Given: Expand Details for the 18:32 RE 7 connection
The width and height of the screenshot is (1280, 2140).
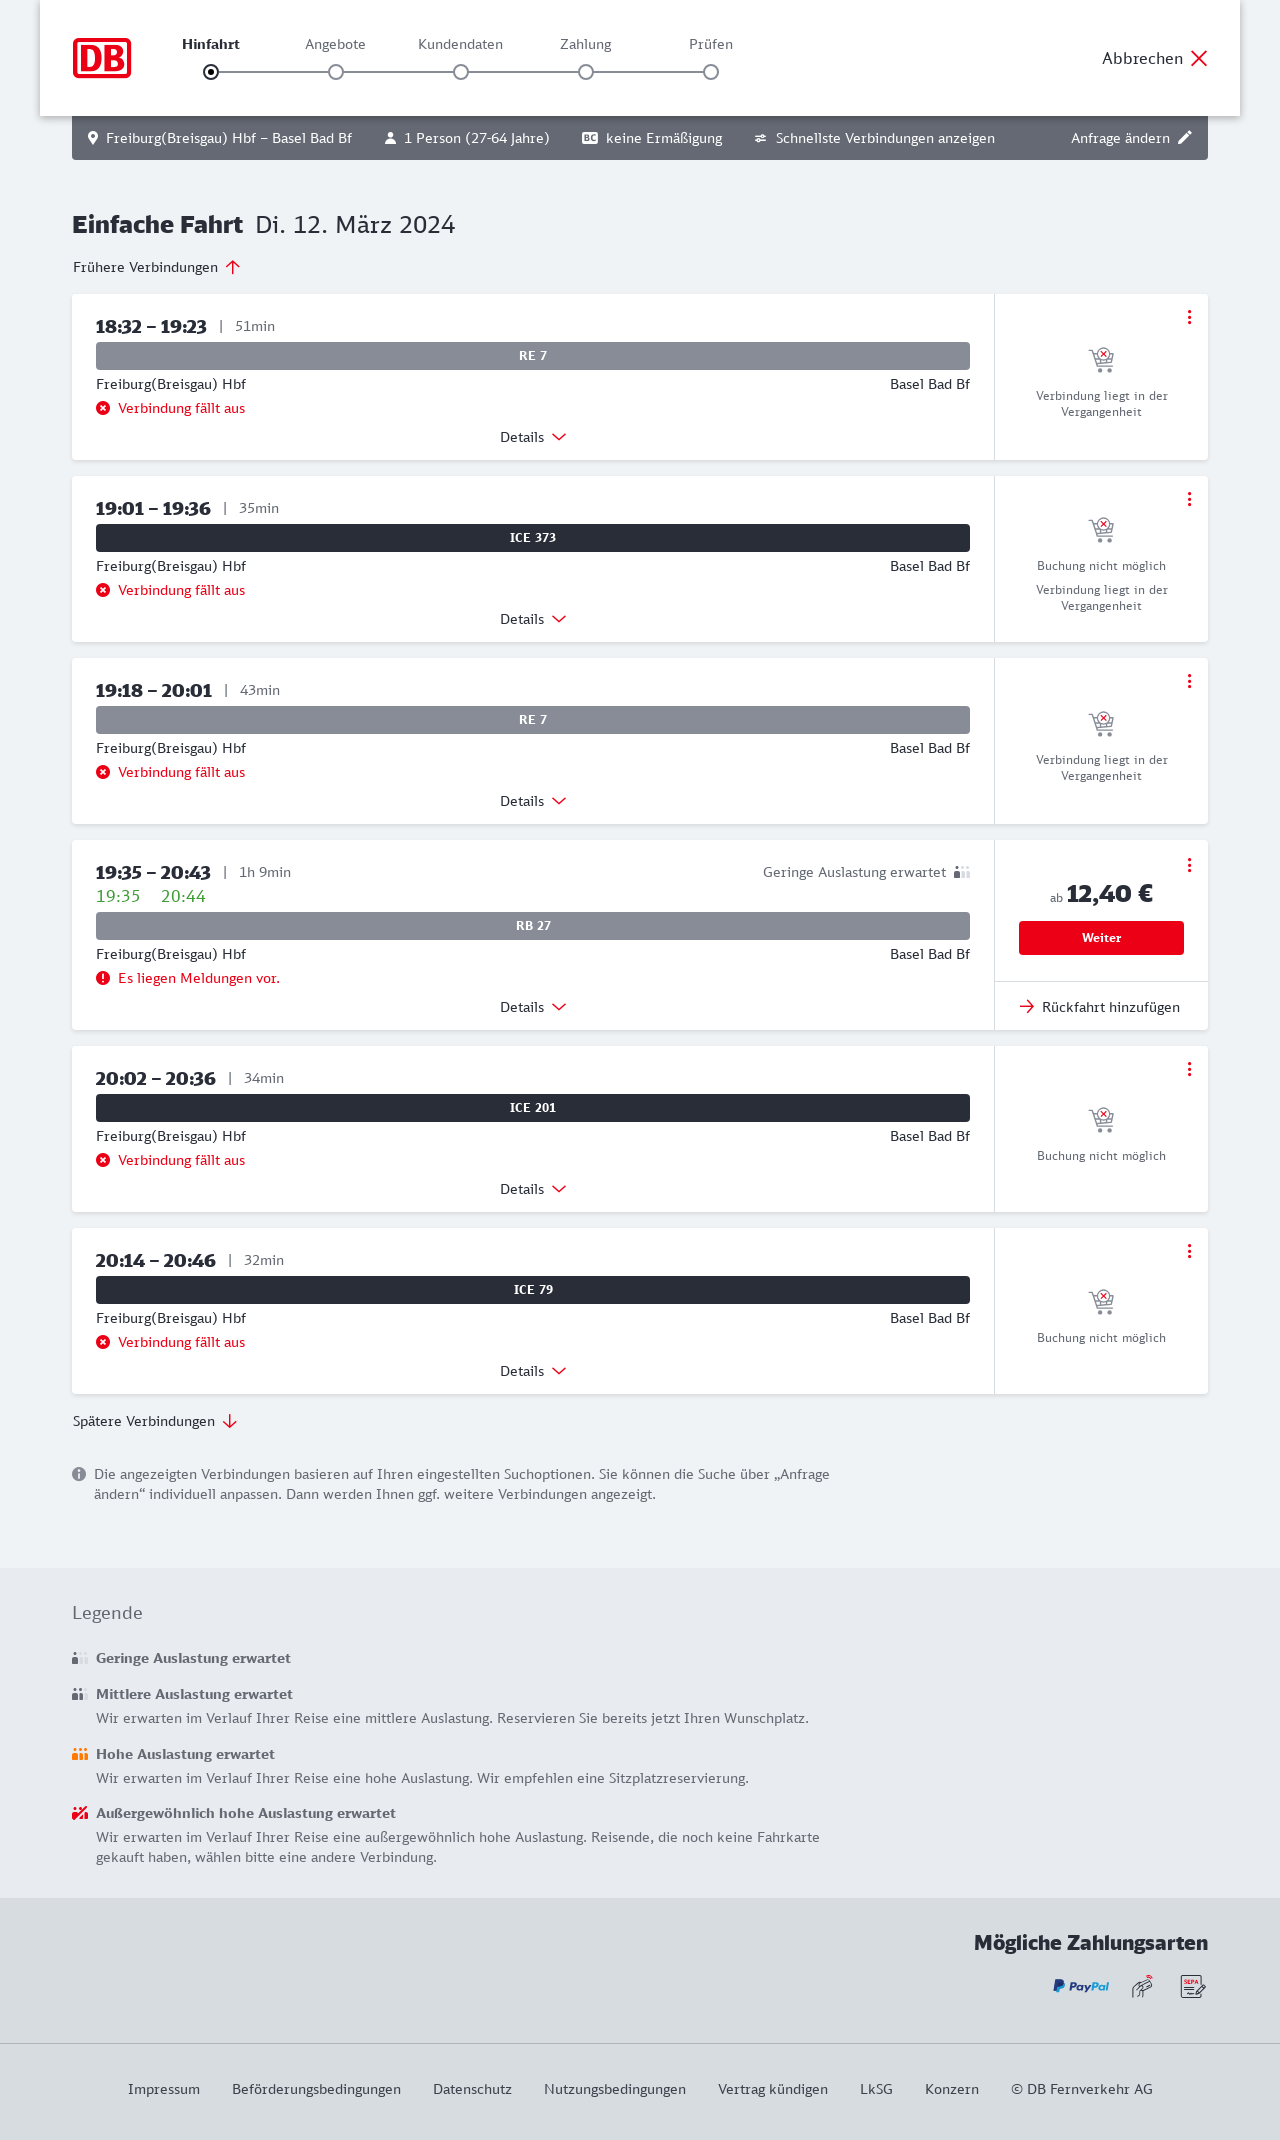Looking at the screenshot, I should (533, 437).
